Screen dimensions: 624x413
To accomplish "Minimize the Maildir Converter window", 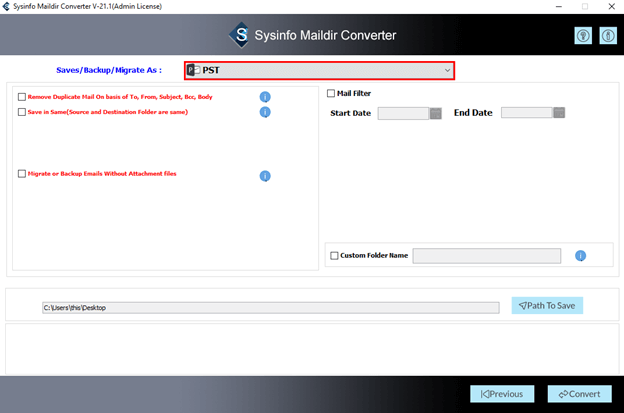I will (559, 6).
